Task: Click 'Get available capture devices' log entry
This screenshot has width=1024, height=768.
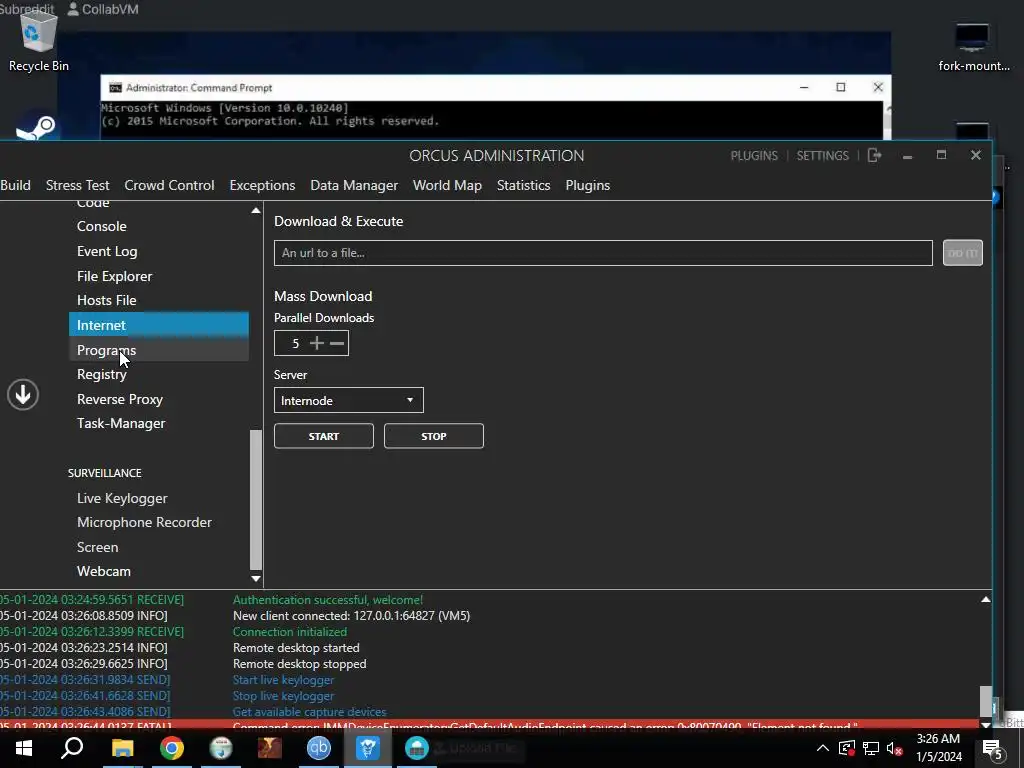Action: click(310, 712)
